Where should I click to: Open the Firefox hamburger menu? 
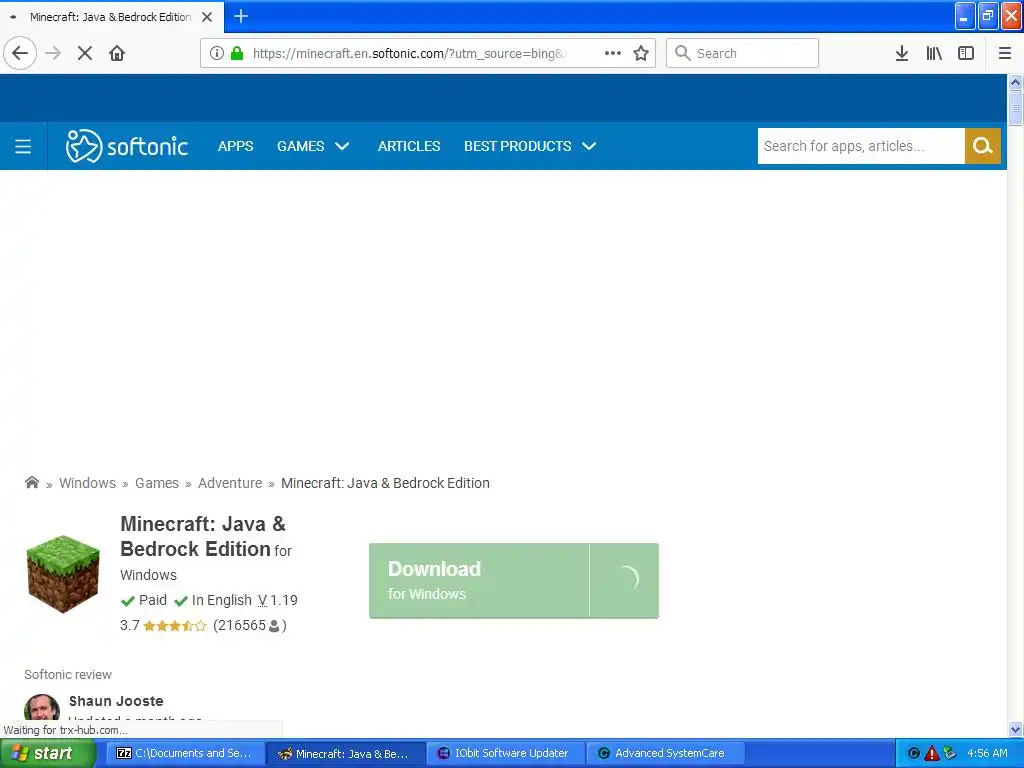[1005, 54]
